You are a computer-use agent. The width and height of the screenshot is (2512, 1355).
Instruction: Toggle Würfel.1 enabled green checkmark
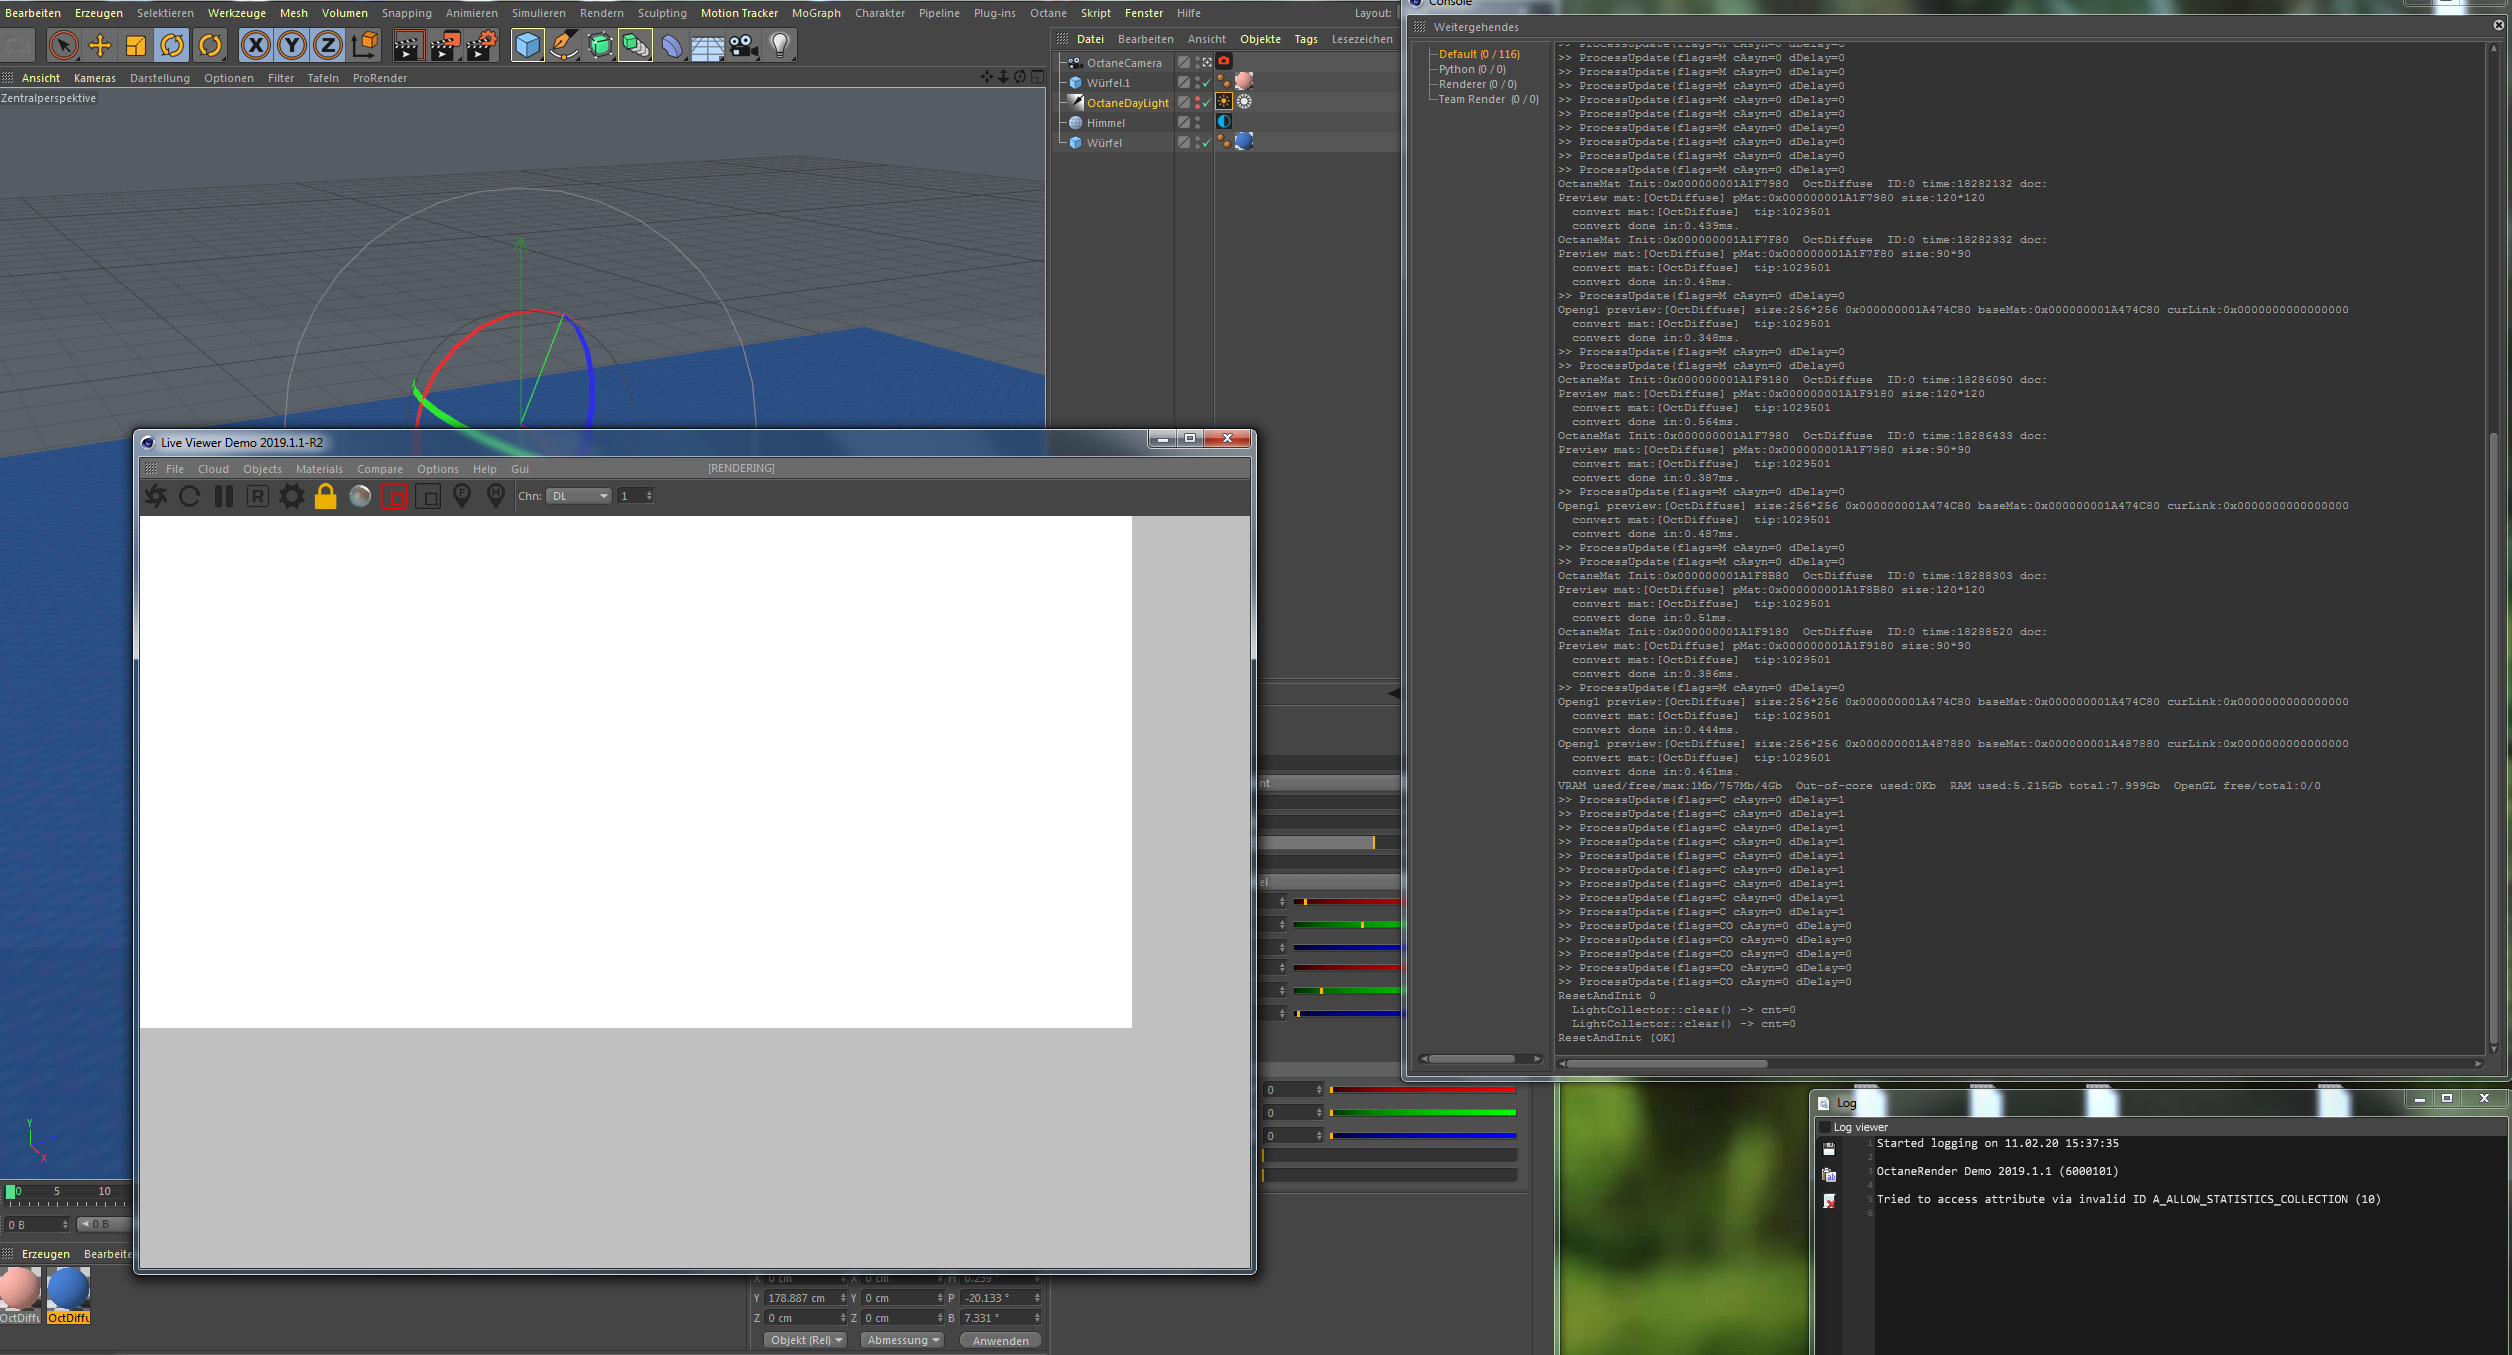point(1207,83)
